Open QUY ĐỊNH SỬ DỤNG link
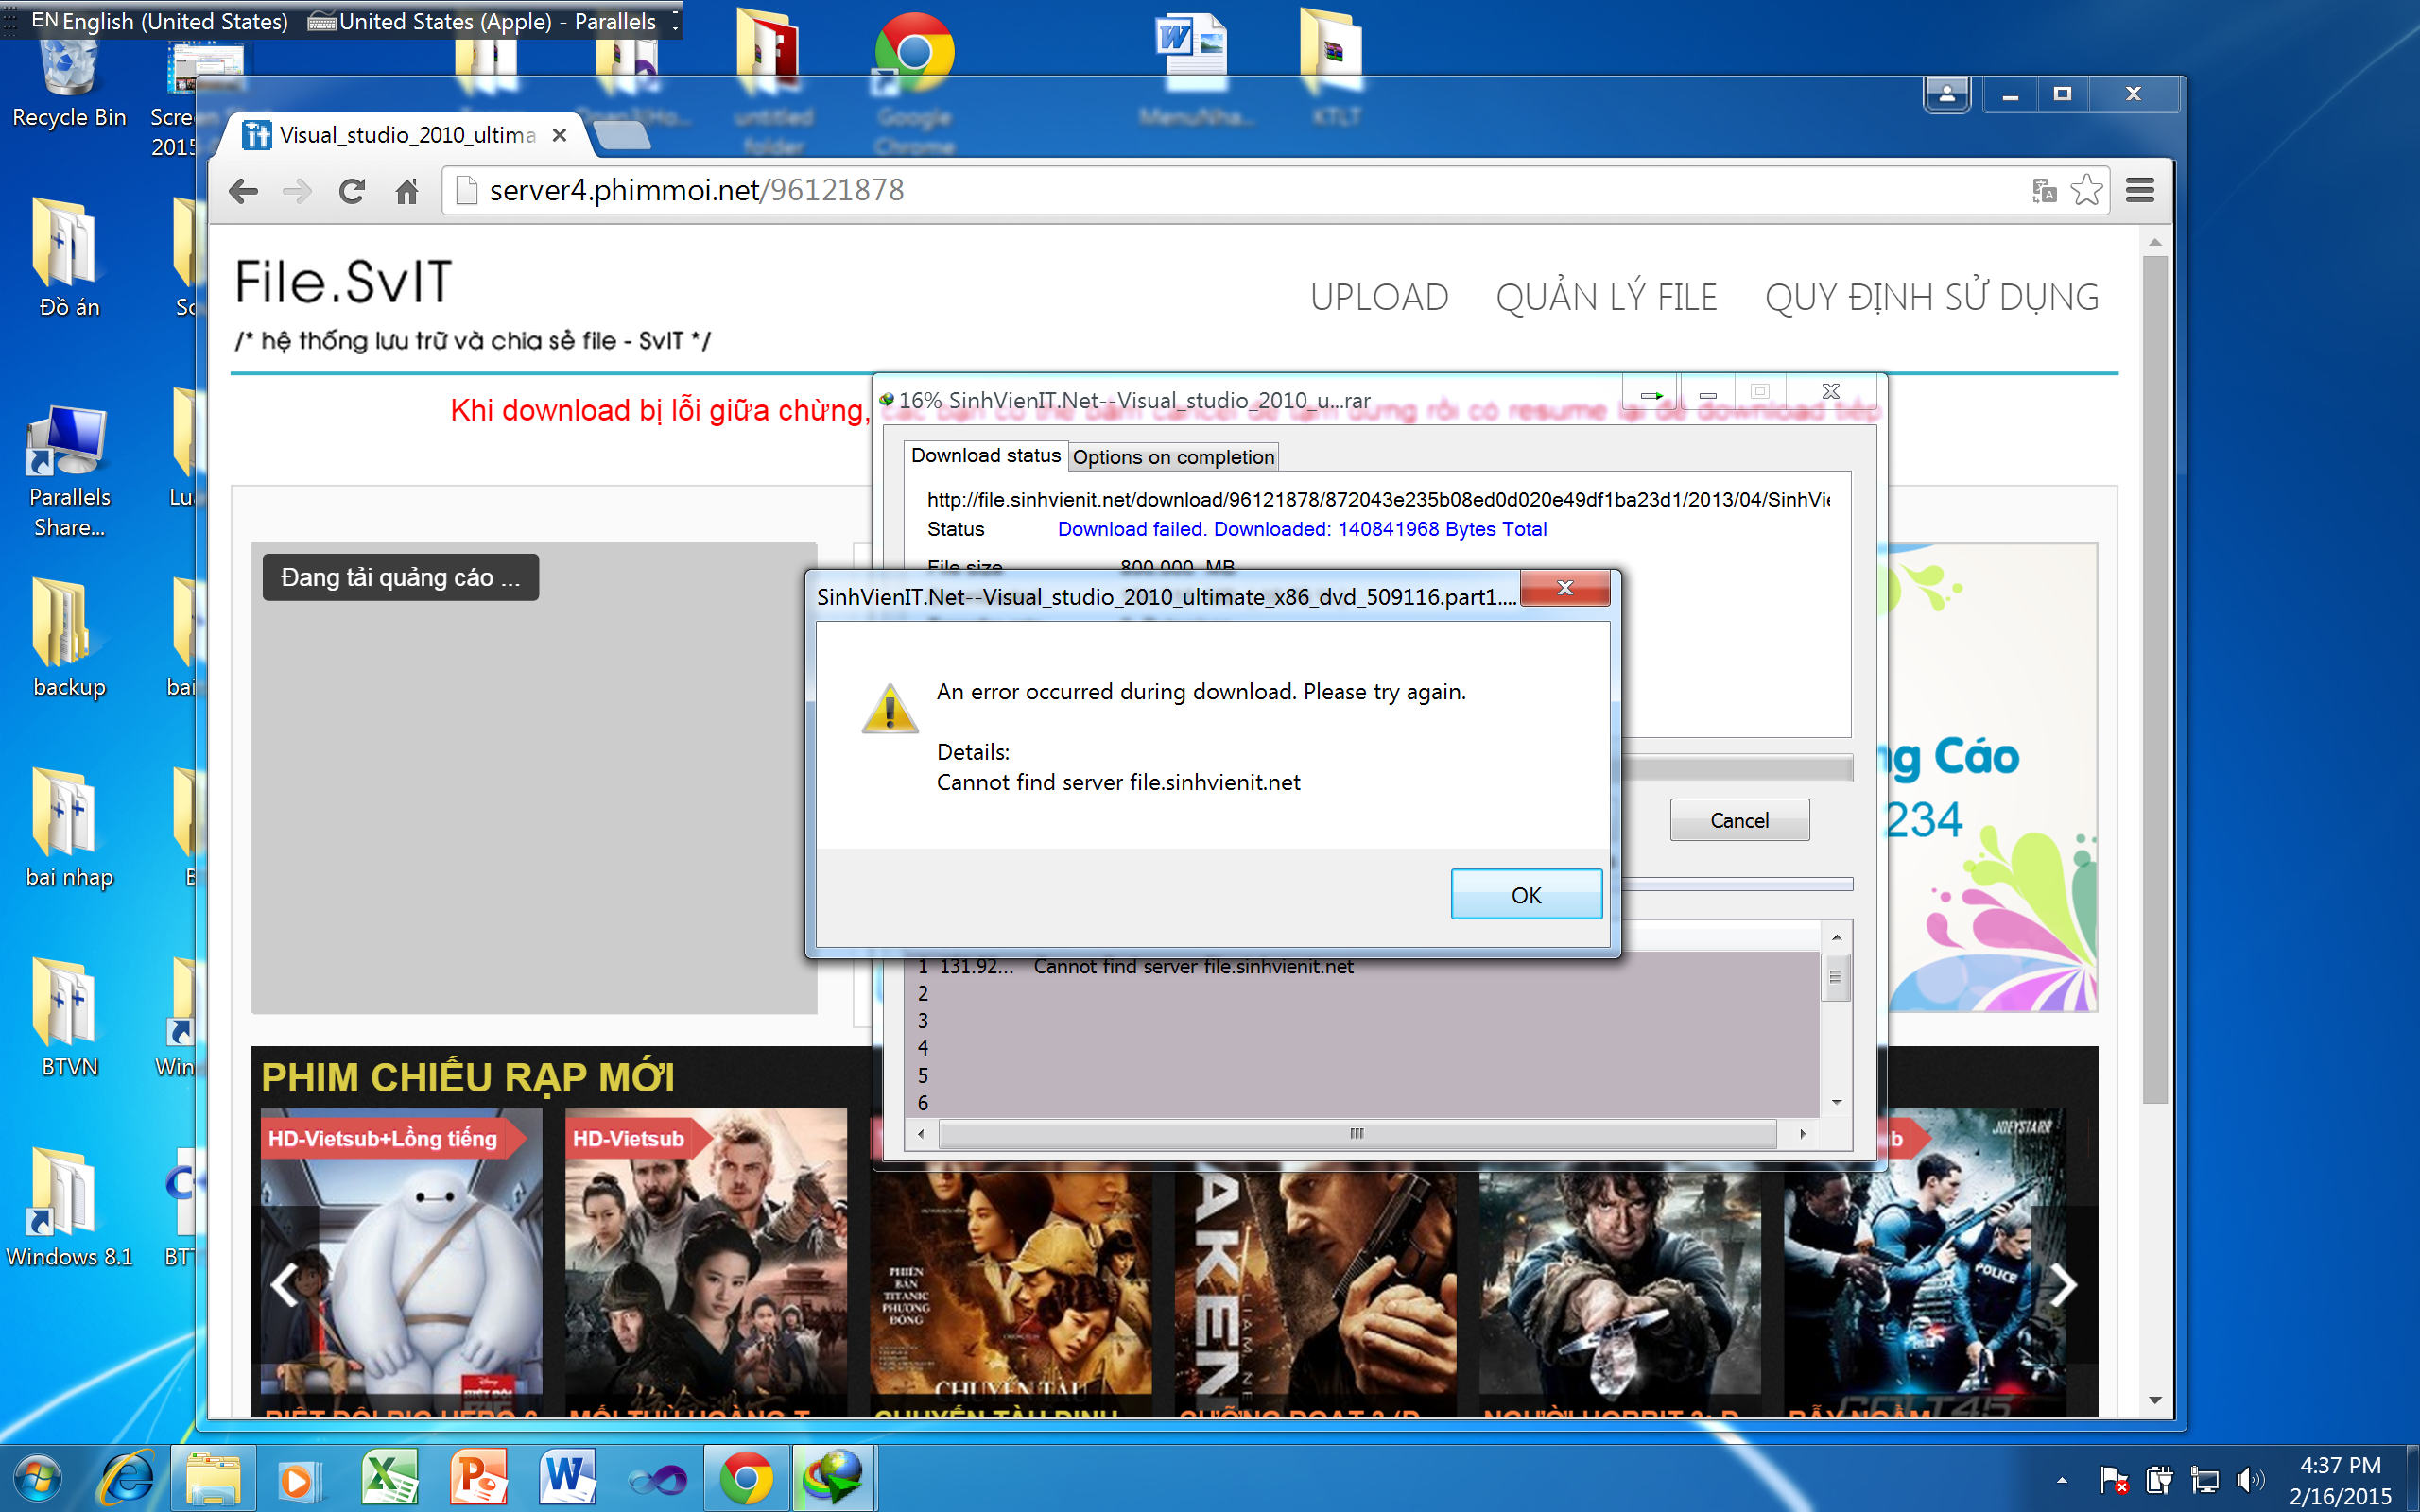2420x1512 pixels. (x=1931, y=297)
